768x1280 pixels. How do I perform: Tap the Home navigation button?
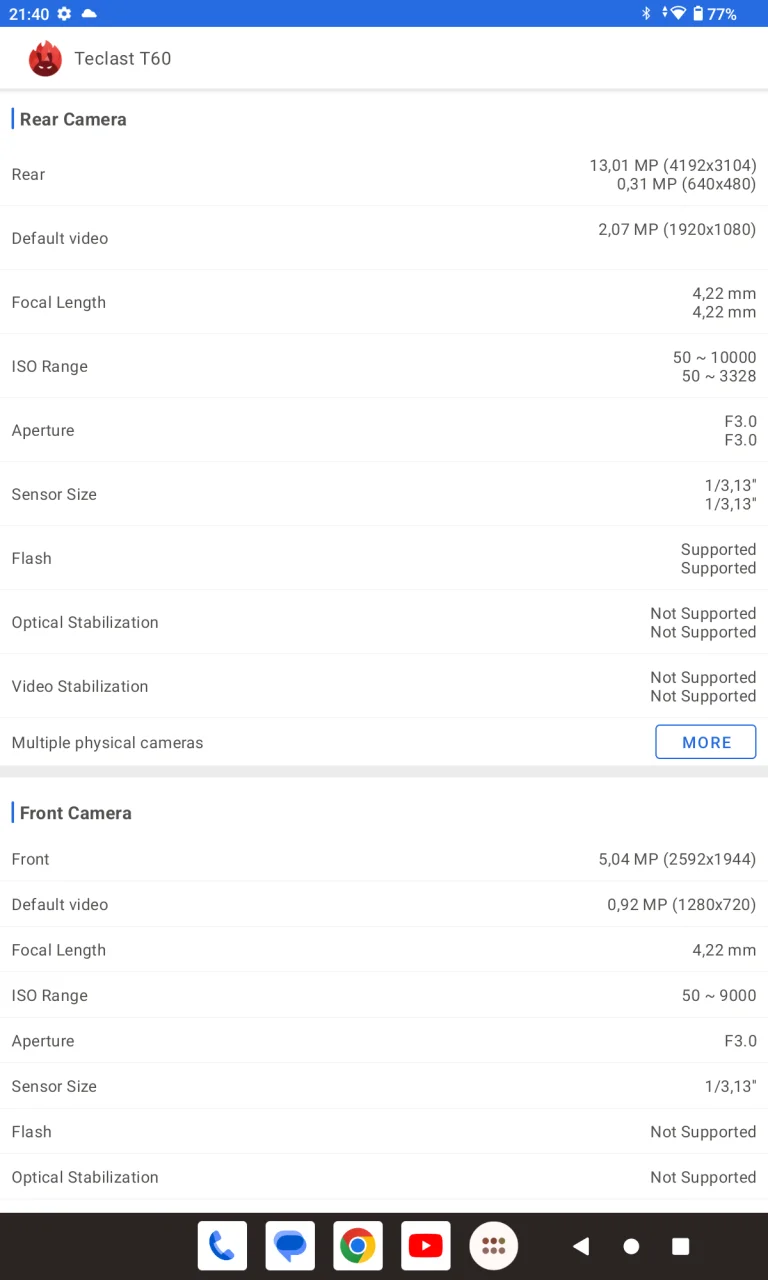point(631,1246)
